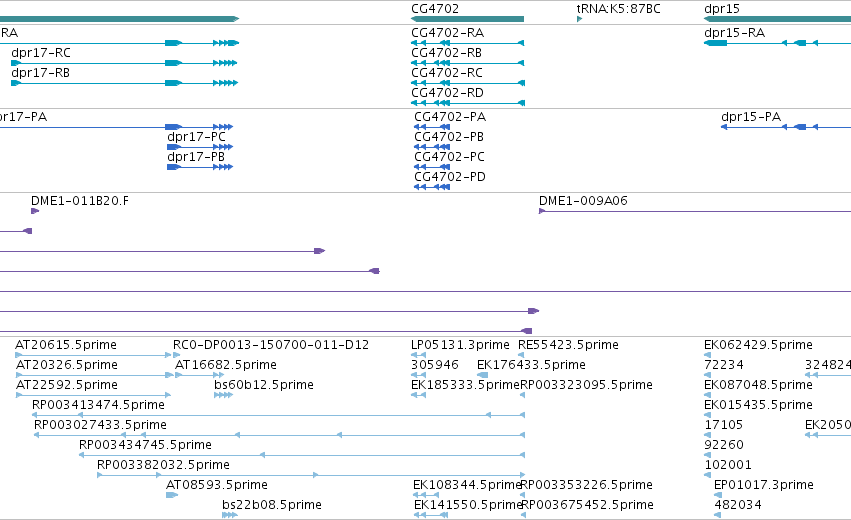Screen dimensions: 851x520
Task: Select EST AT08593.5prime
Action: [x=217, y=485]
